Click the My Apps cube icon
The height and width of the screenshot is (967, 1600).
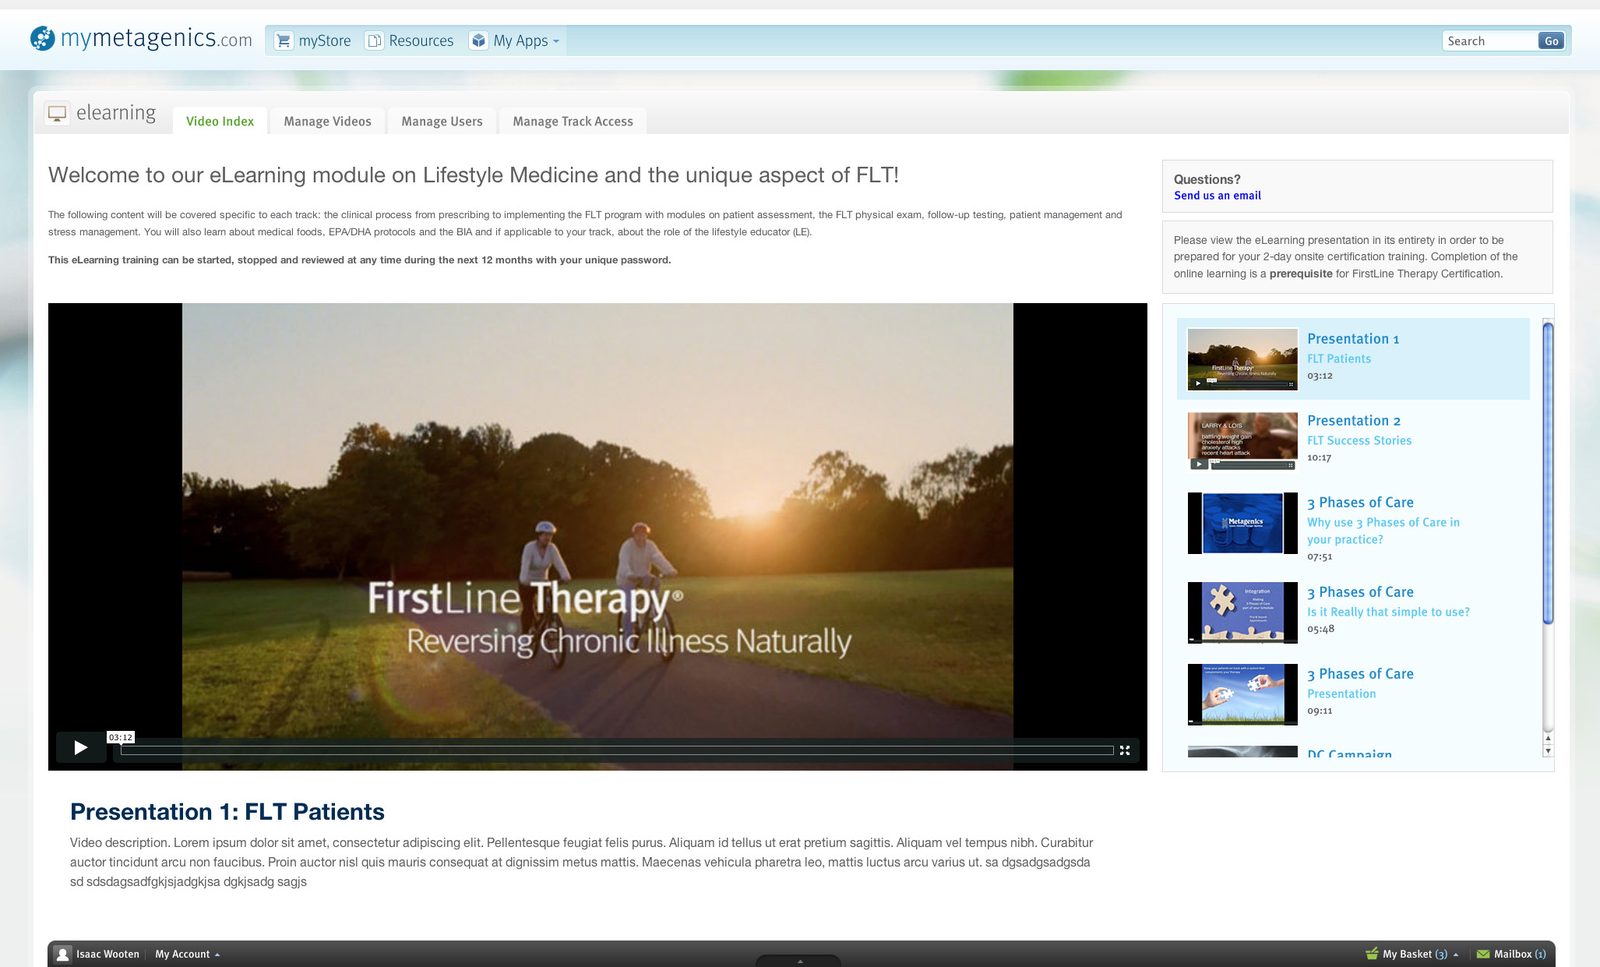pos(479,41)
